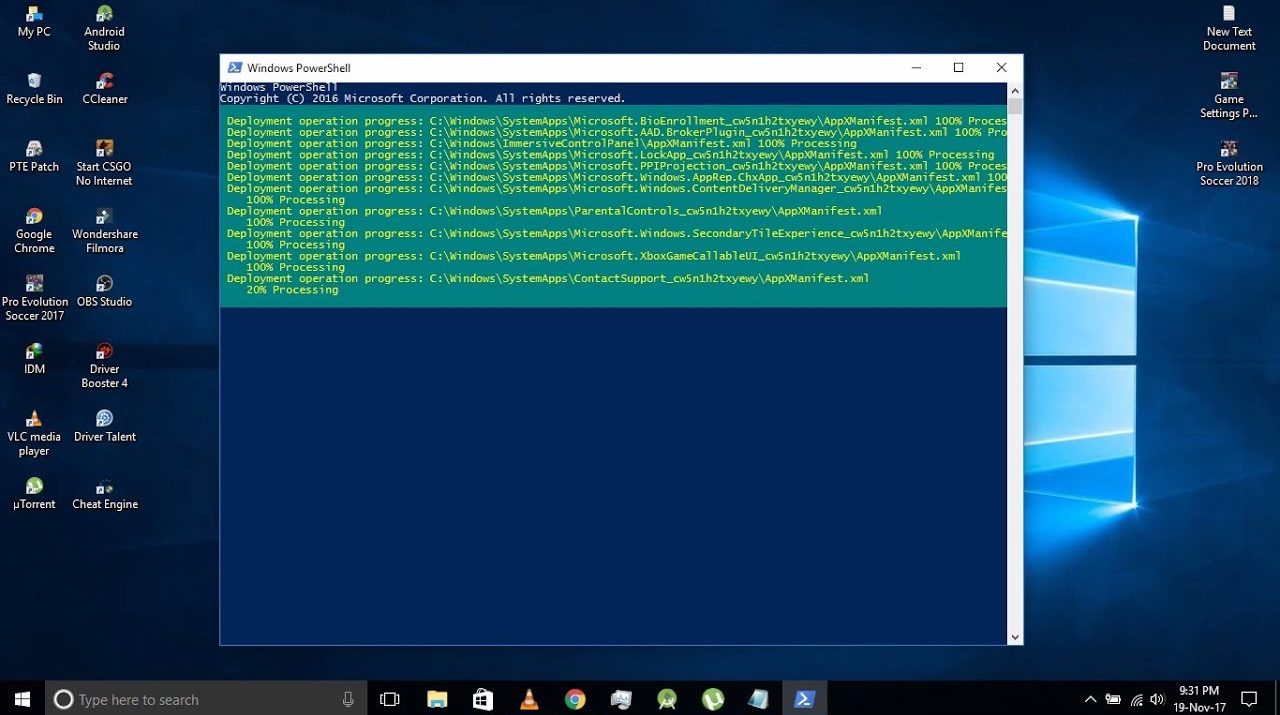The width and height of the screenshot is (1280, 715).
Task: Select the OBS Studio desktop icon
Action: pos(104,285)
